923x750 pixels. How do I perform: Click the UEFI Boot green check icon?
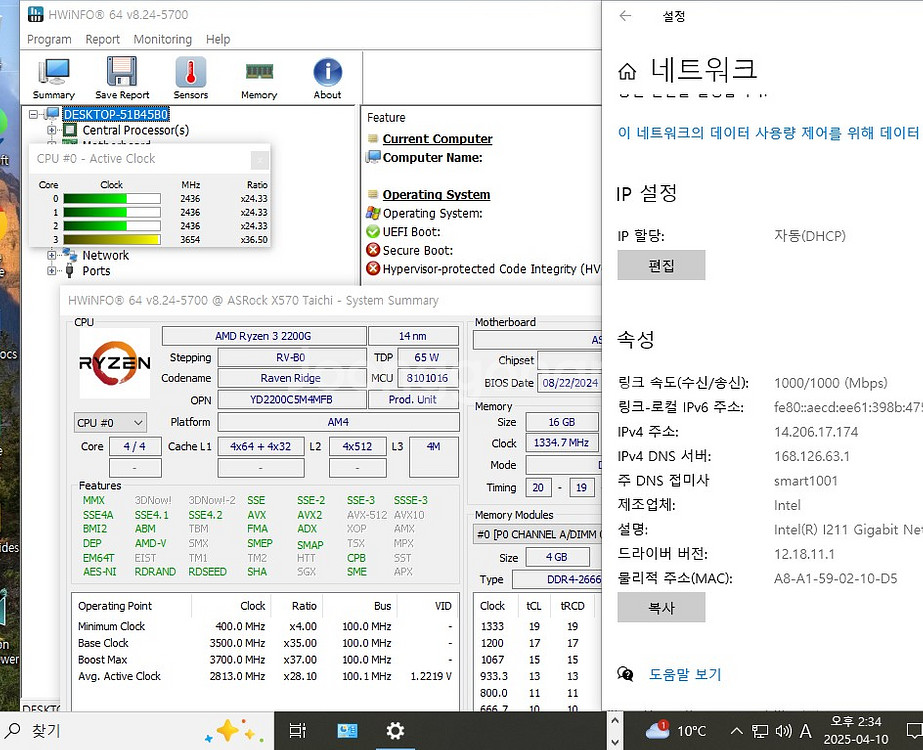coord(373,231)
